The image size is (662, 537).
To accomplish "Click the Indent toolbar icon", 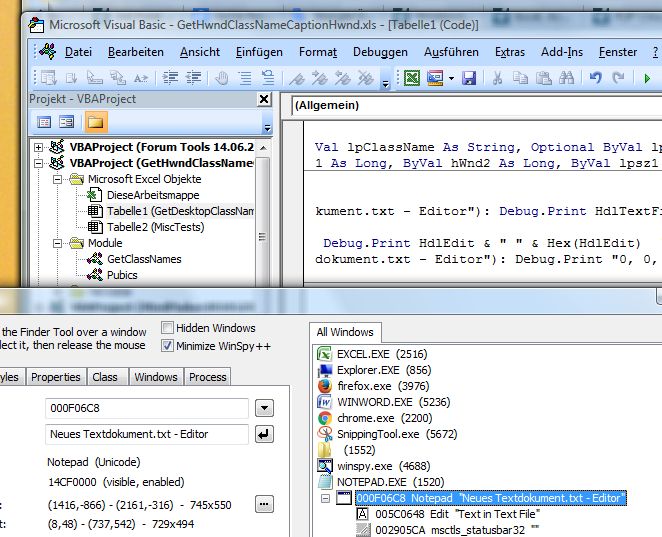I will click(x=170, y=78).
